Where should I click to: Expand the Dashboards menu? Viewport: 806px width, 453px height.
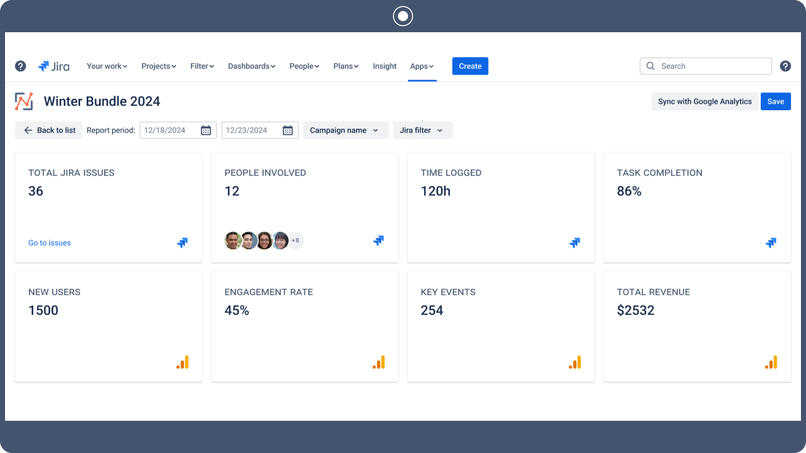point(251,66)
